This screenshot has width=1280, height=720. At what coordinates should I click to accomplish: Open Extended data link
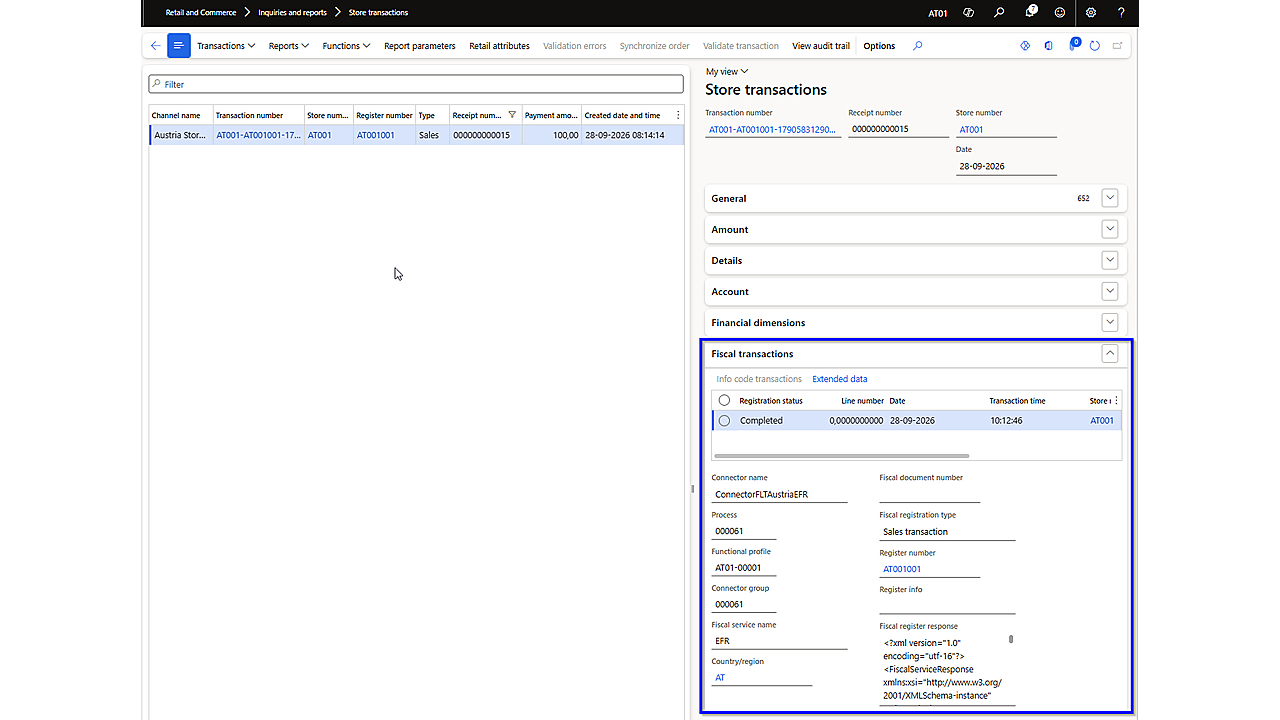(x=840, y=379)
